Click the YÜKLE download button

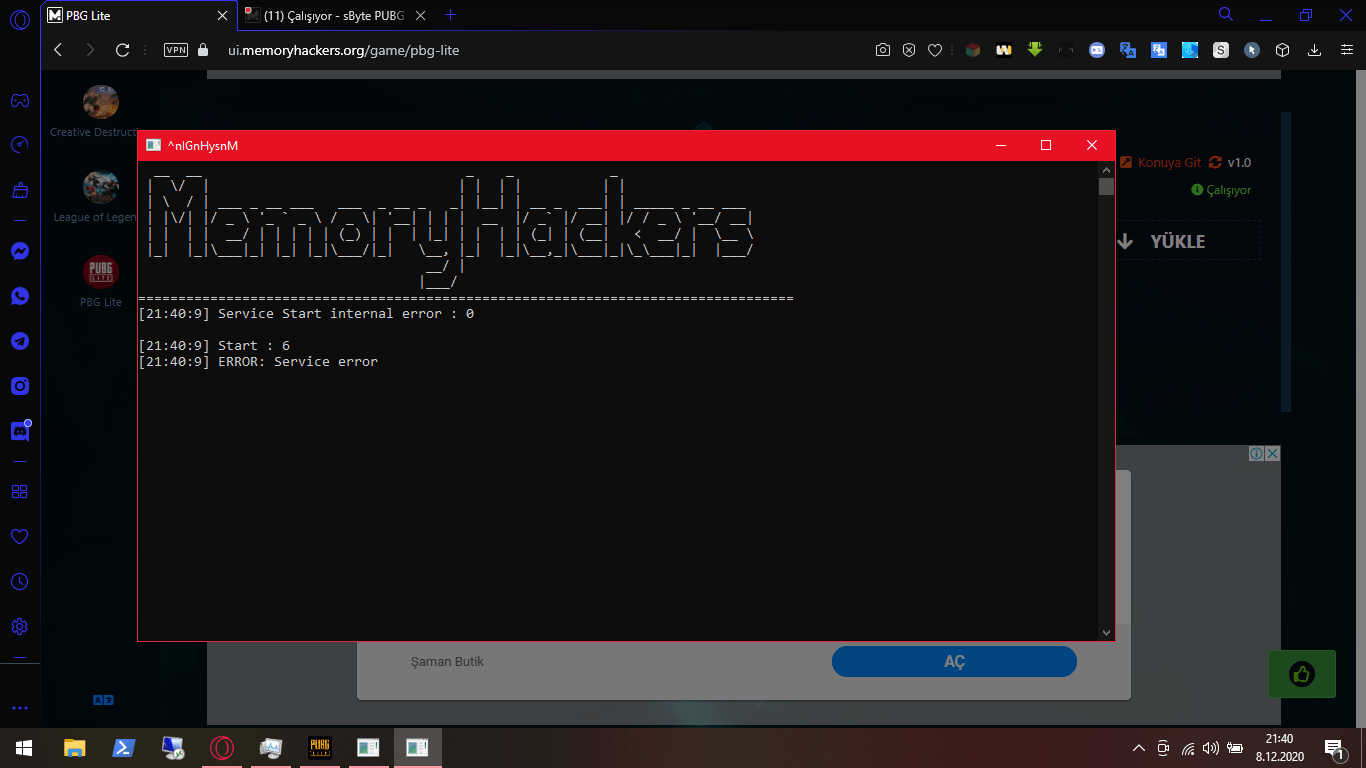pyautogui.click(x=1178, y=241)
